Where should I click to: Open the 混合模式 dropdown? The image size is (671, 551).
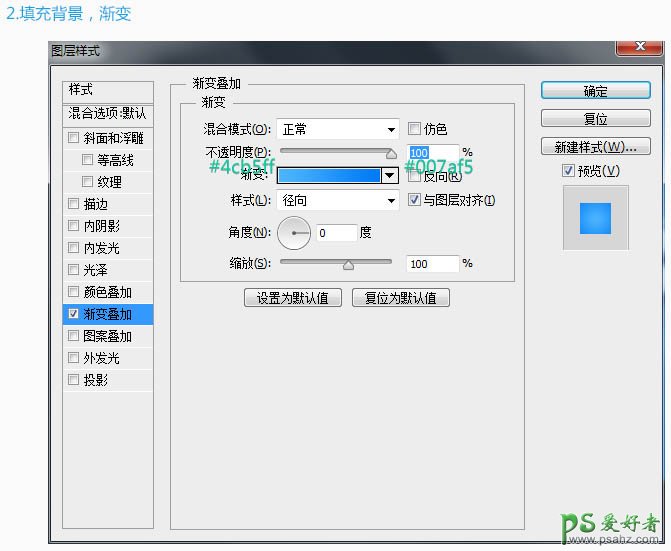pyautogui.click(x=338, y=129)
